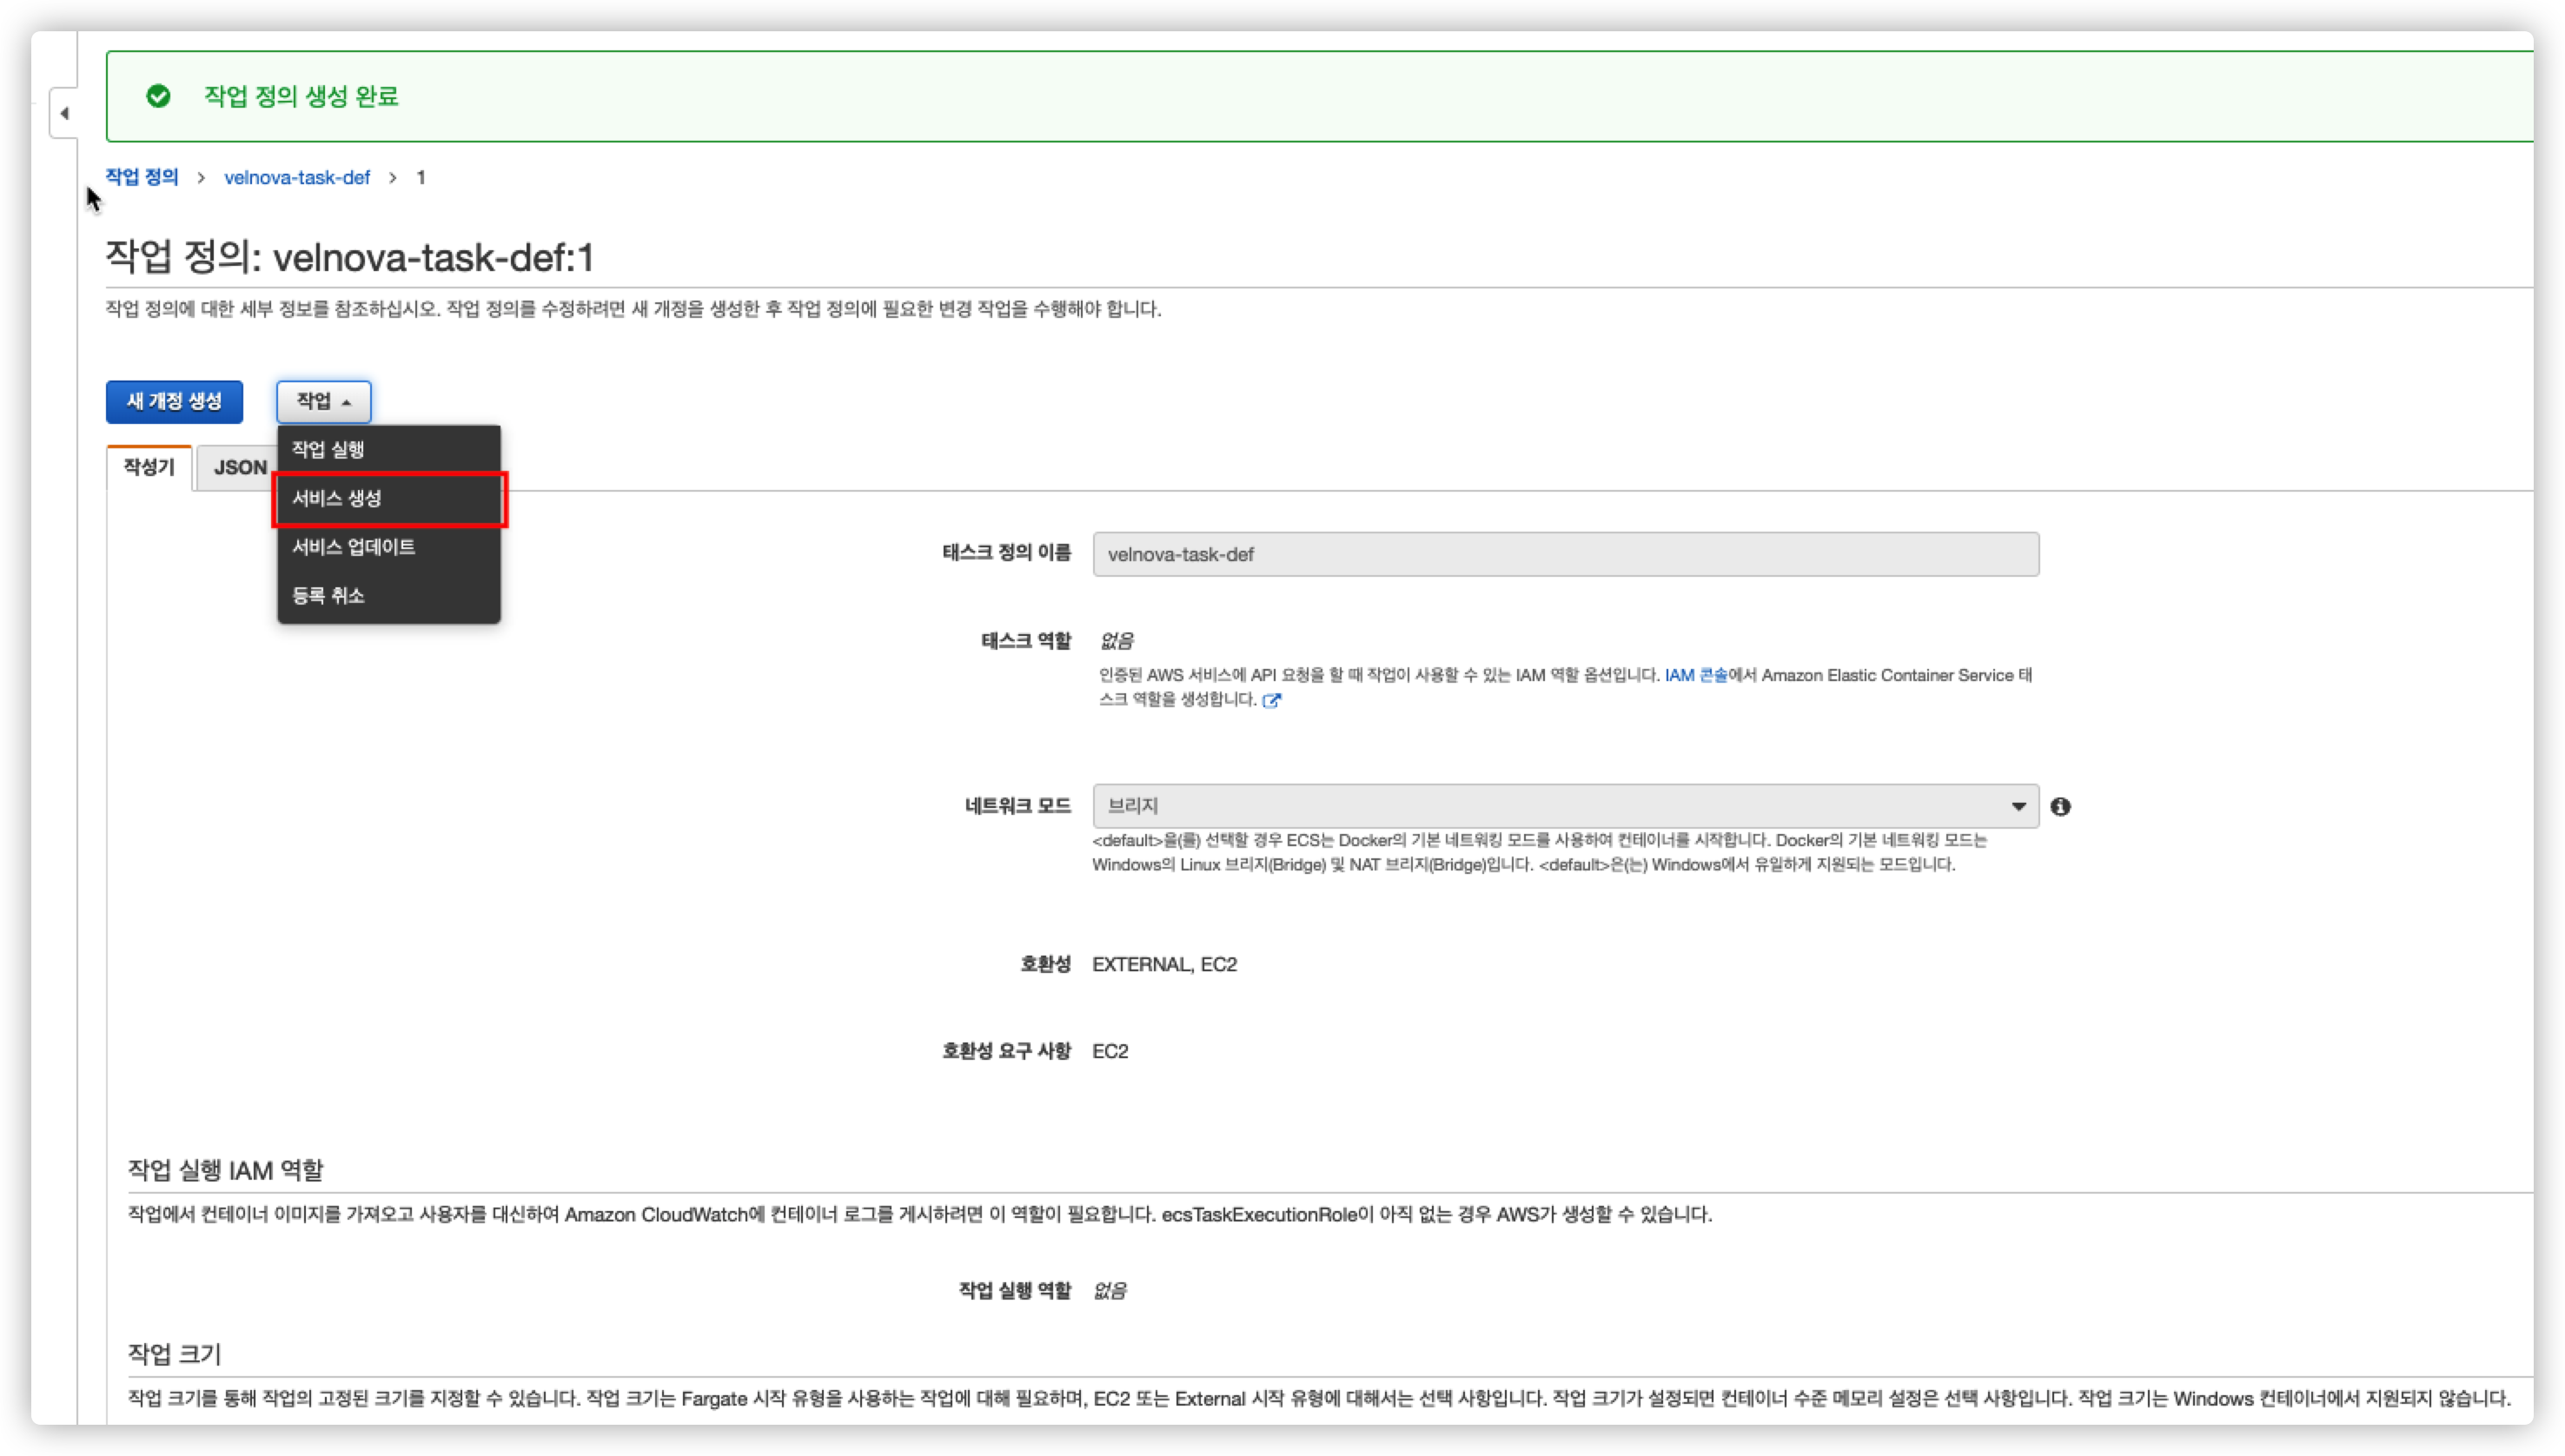The height and width of the screenshot is (1456, 2565).
Task: Open 작업 정의 breadcrumb link
Action: pyautogui.click(x=142, y=177)
